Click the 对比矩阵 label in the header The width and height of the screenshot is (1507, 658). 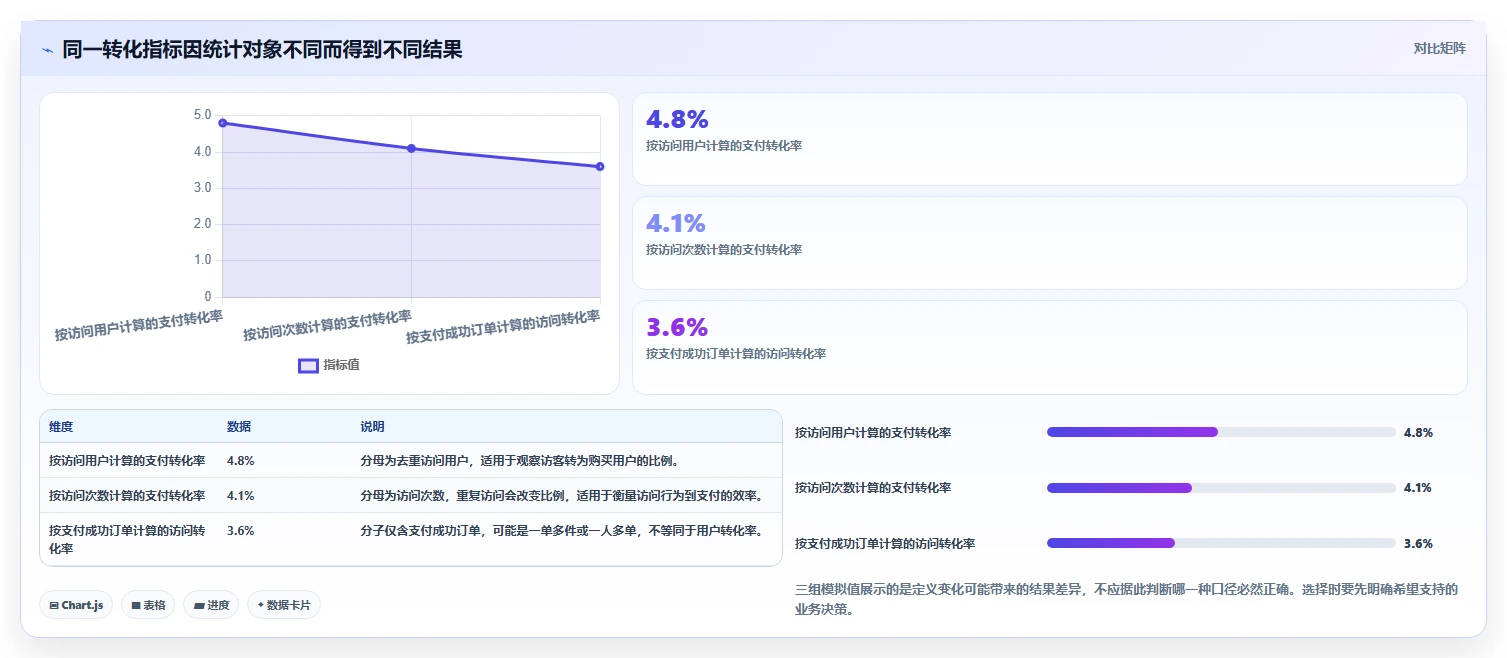pyautogui.click(x=1440, y=48)
